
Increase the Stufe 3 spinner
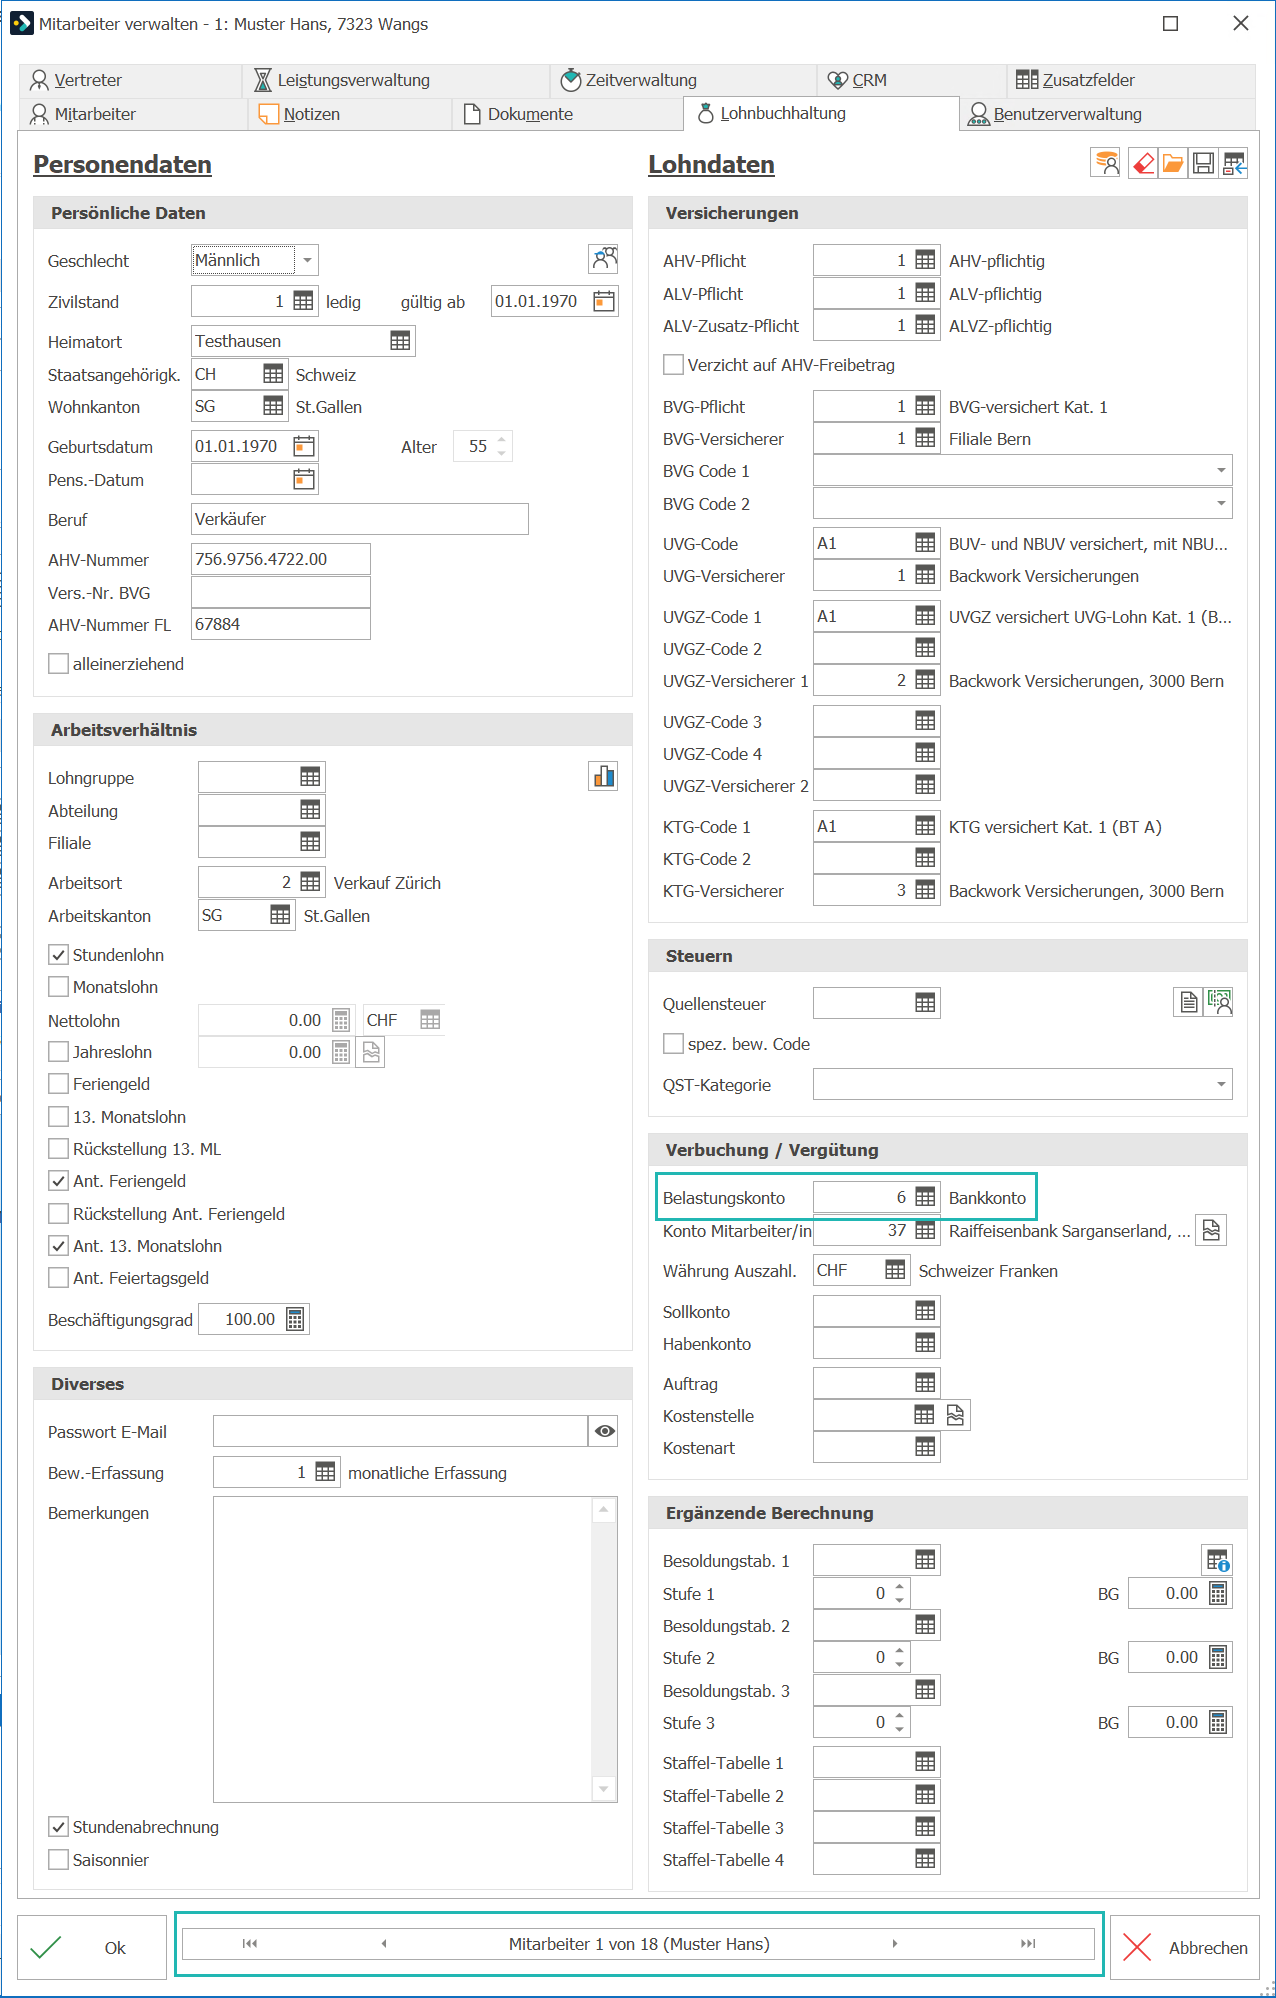pos(900,1715)
